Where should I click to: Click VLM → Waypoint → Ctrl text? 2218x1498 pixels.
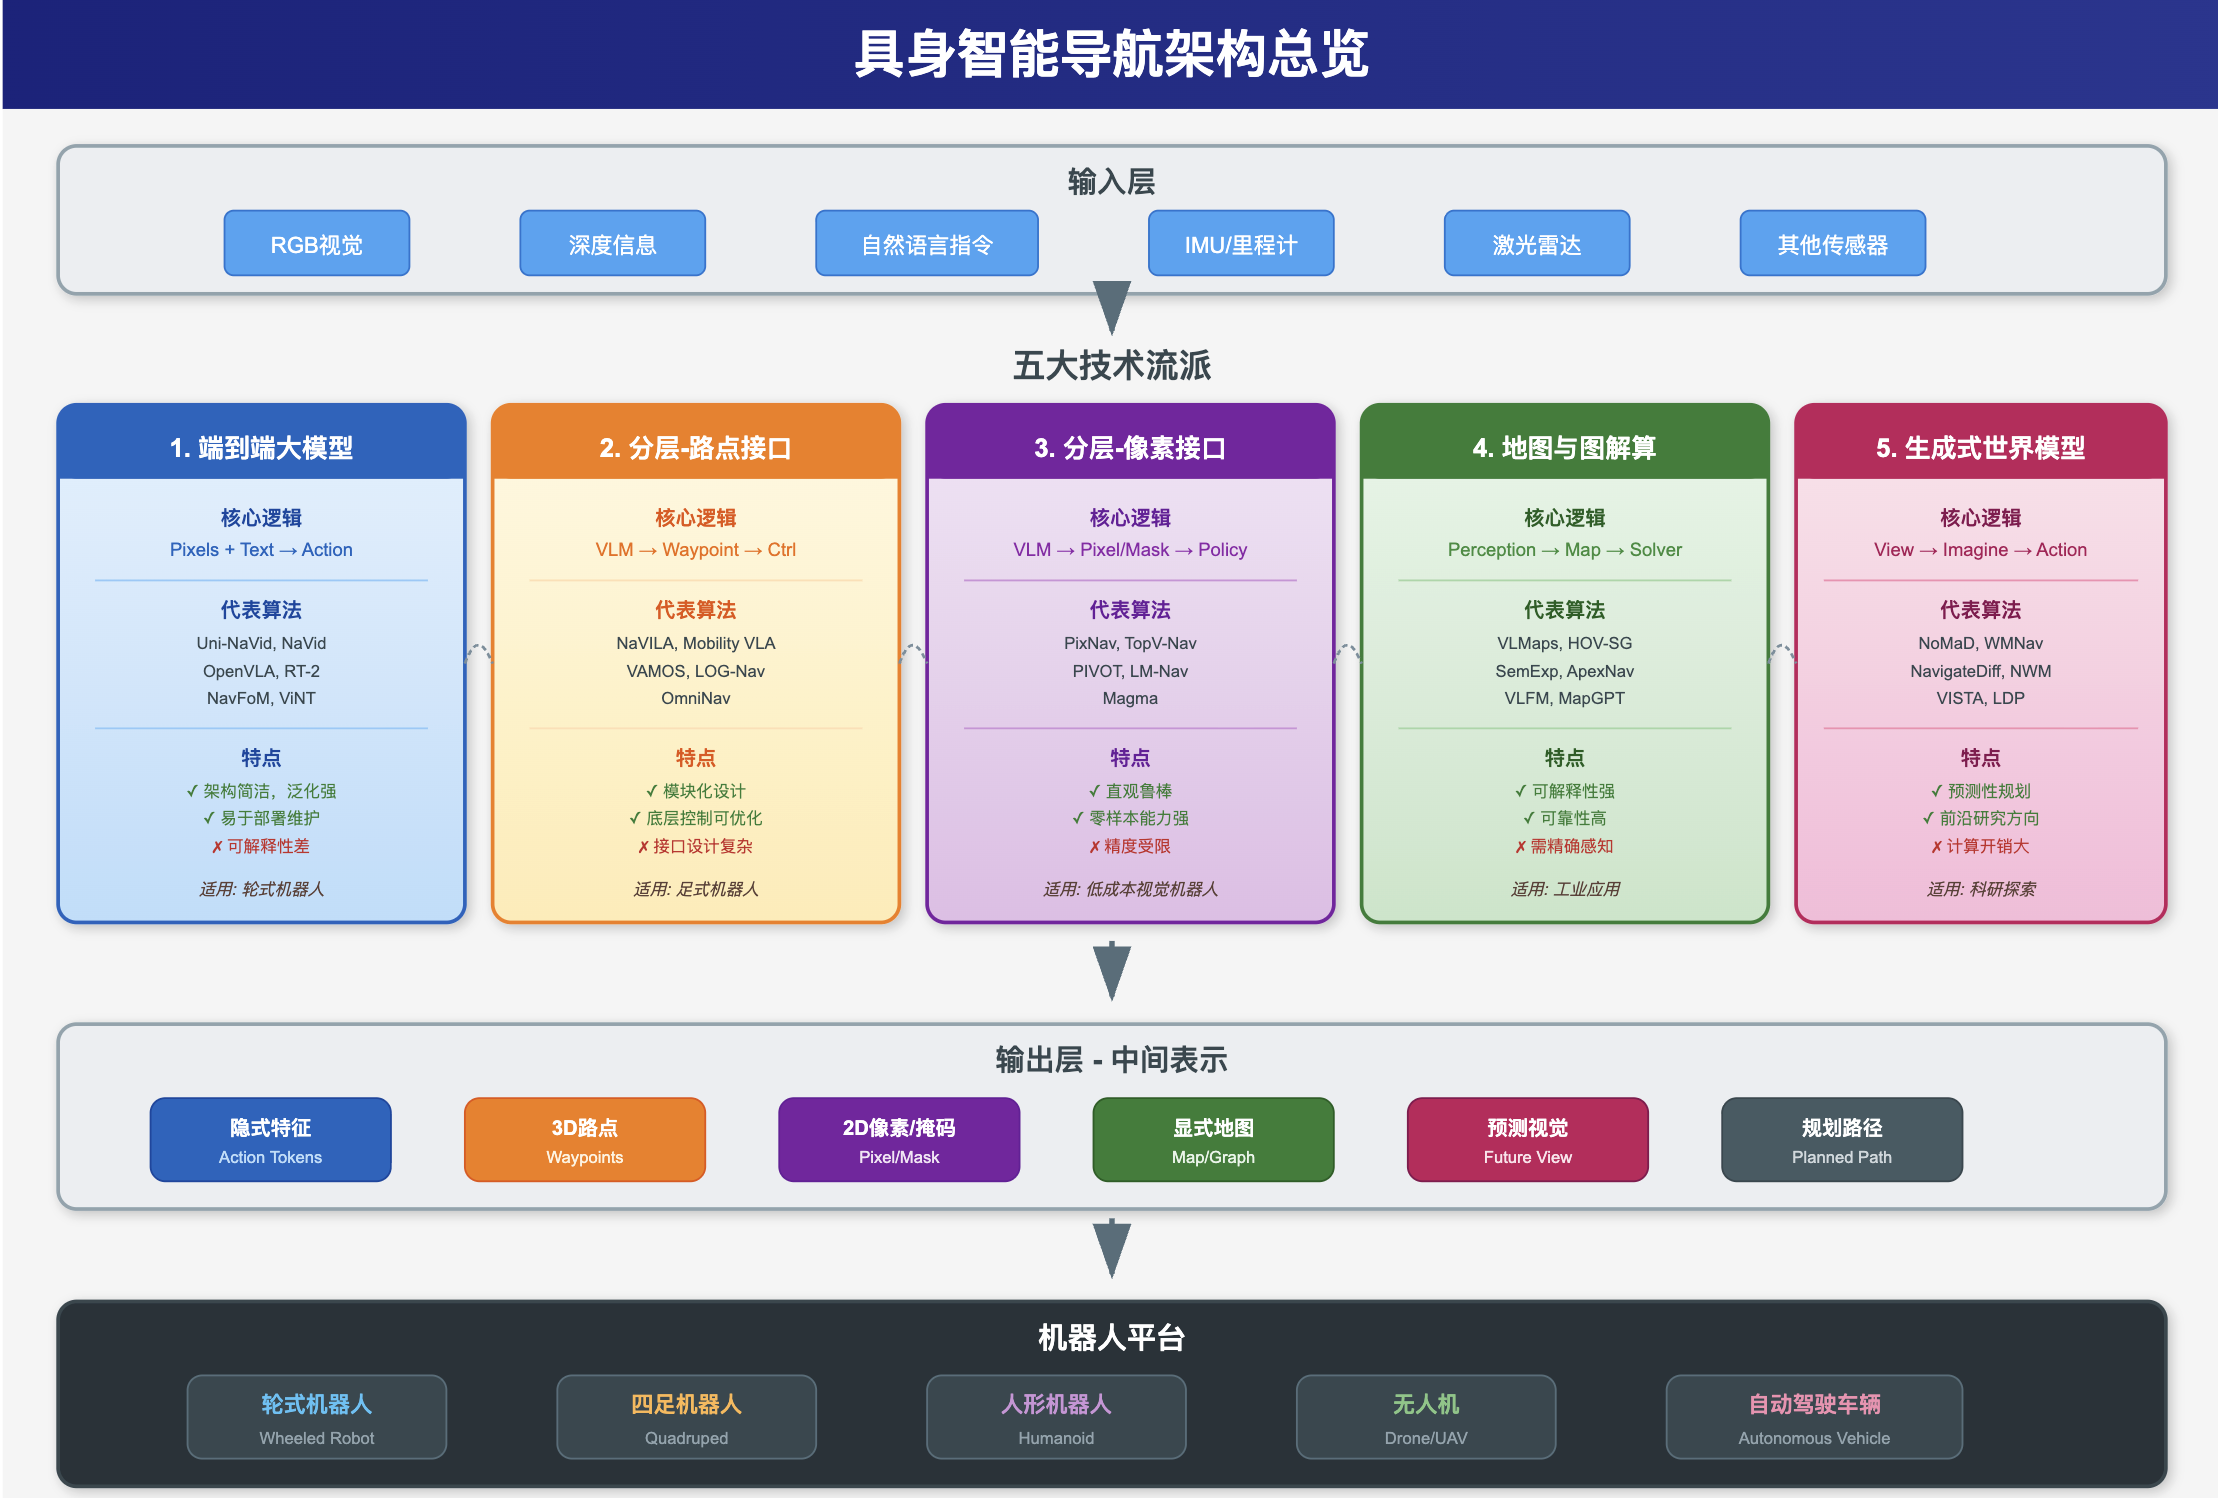695,550
